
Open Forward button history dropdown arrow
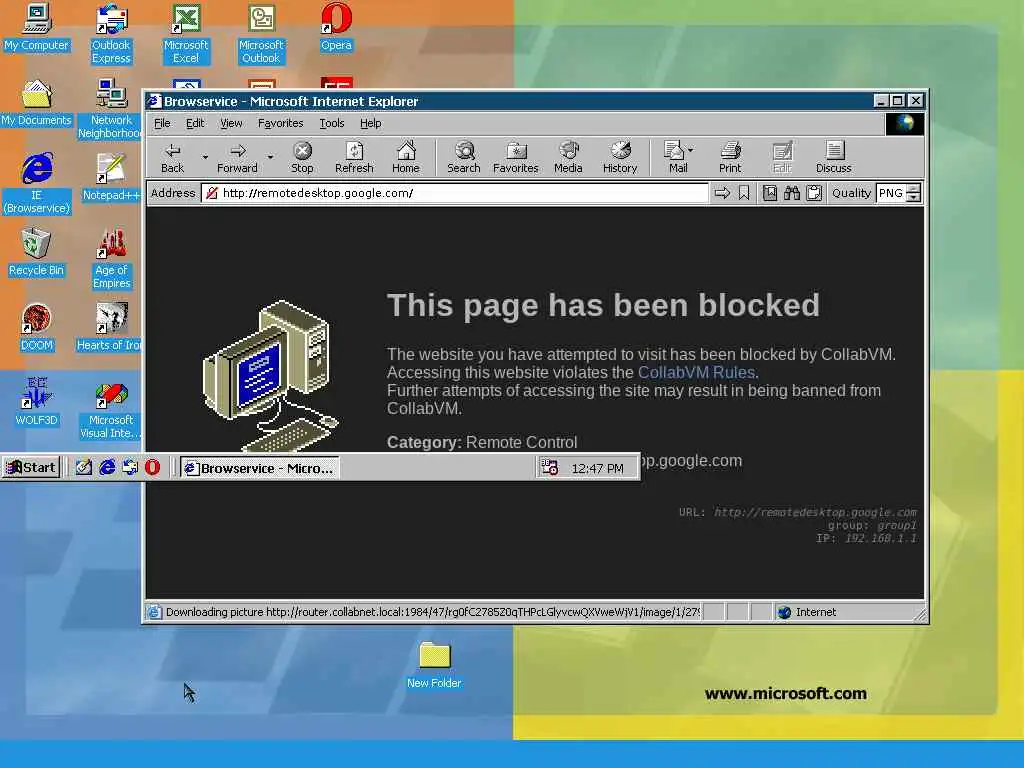270,157
